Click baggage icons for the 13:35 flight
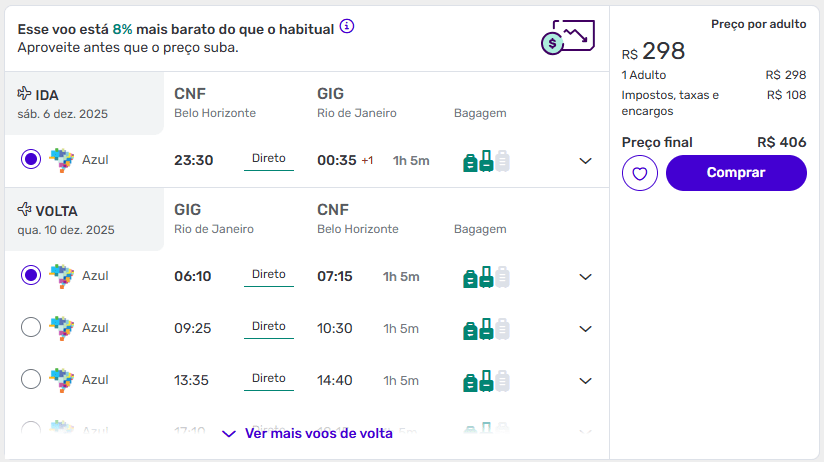Screen dimensions: 824x462 [486, 380]
